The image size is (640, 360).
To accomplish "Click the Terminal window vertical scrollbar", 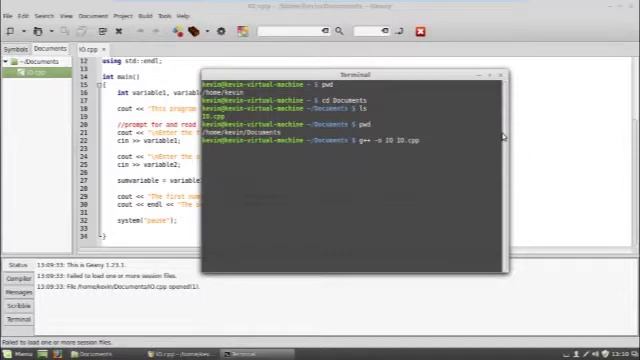I will click(x=505, y=176).
